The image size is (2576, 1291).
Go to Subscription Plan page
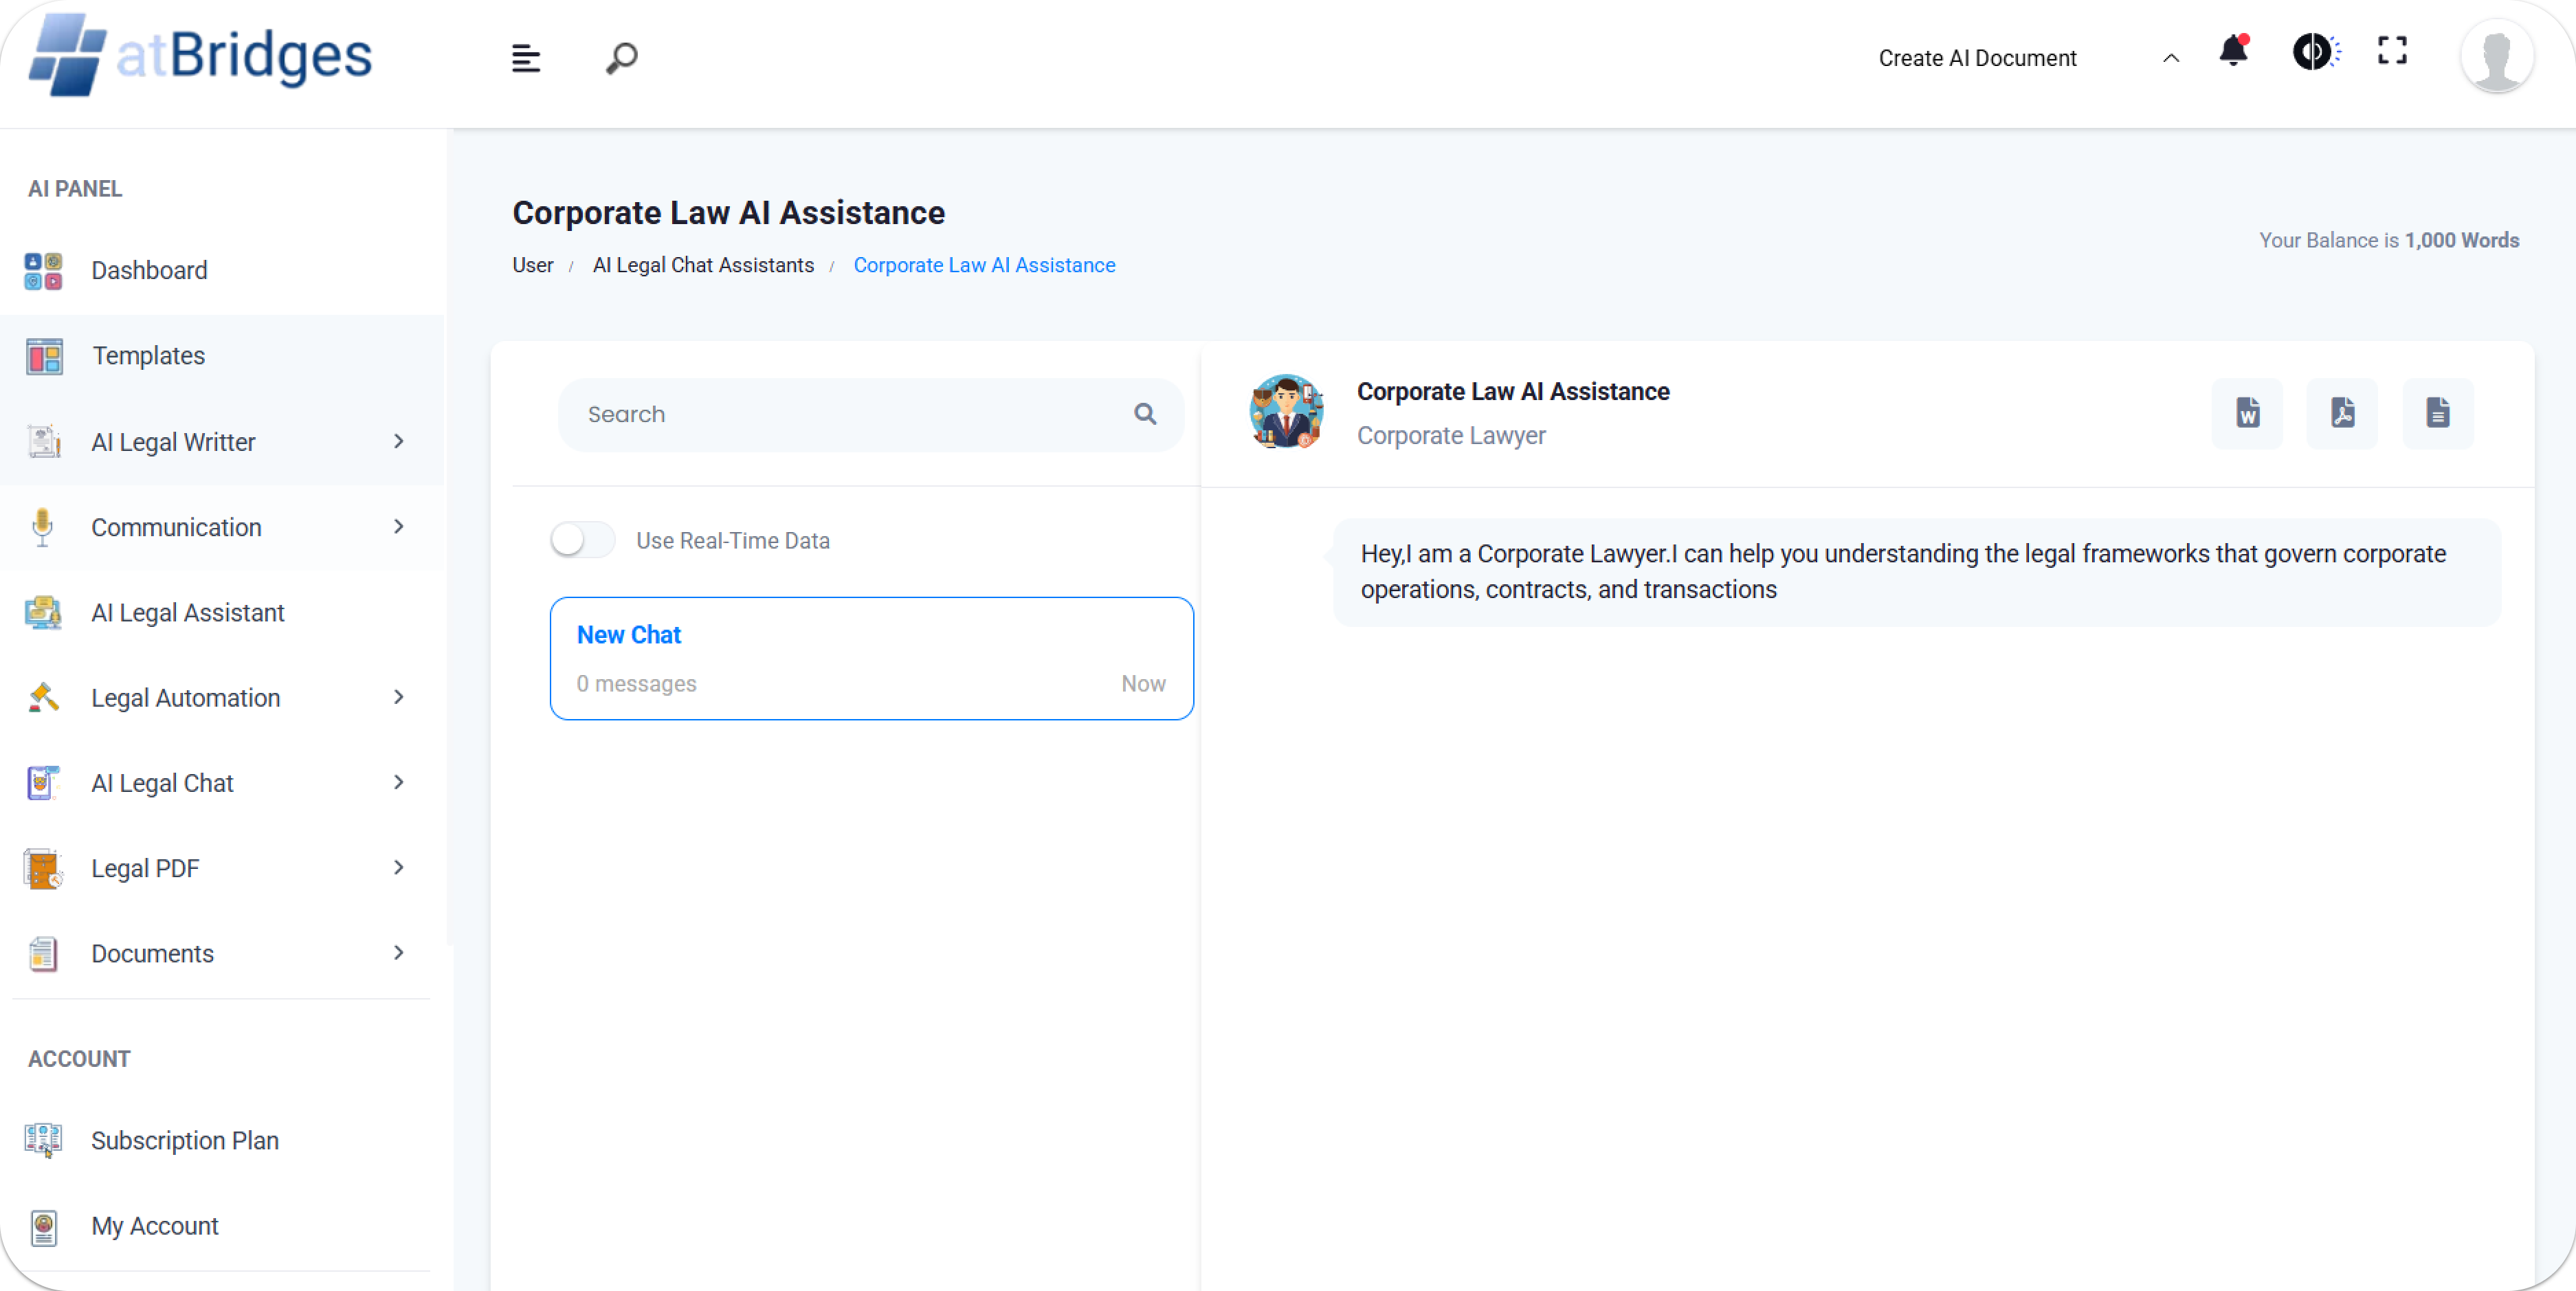click(184, 1140)
